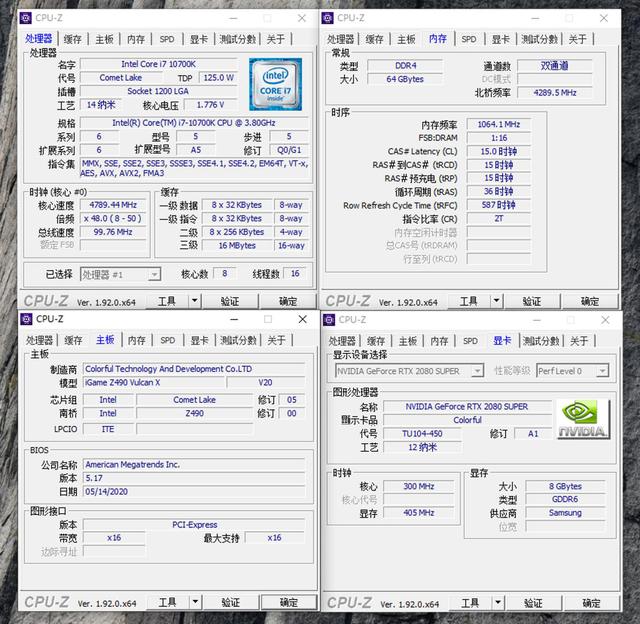Image resolution: width=640 pixels, height=624 pixels.
Task: Open 显卡 tab in the memory window
Action: [x=501, y=39]
